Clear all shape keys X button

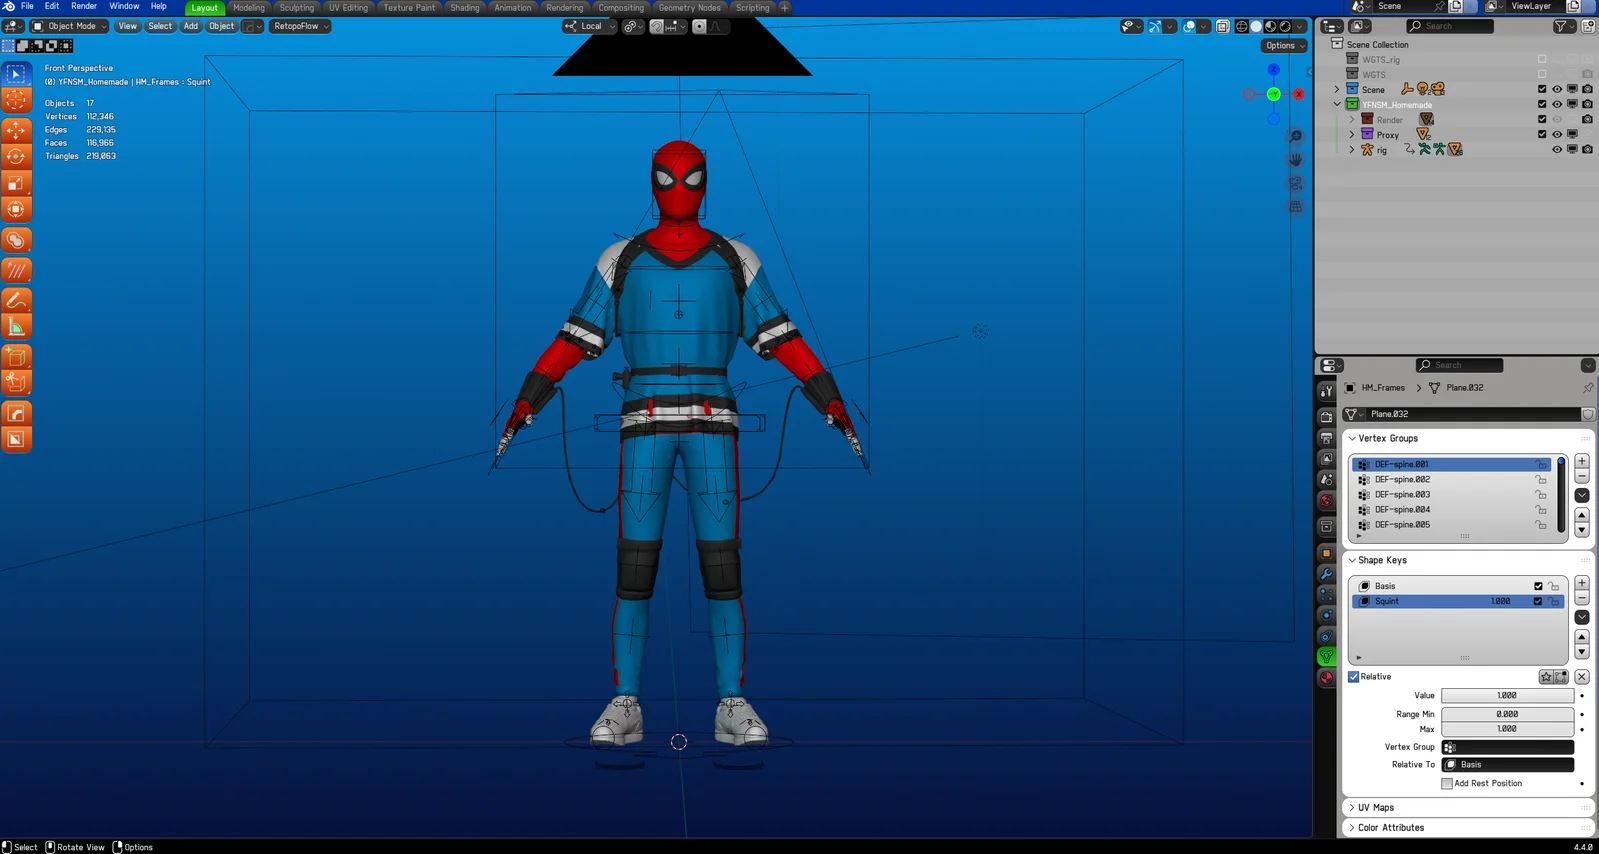[1582, 677]
